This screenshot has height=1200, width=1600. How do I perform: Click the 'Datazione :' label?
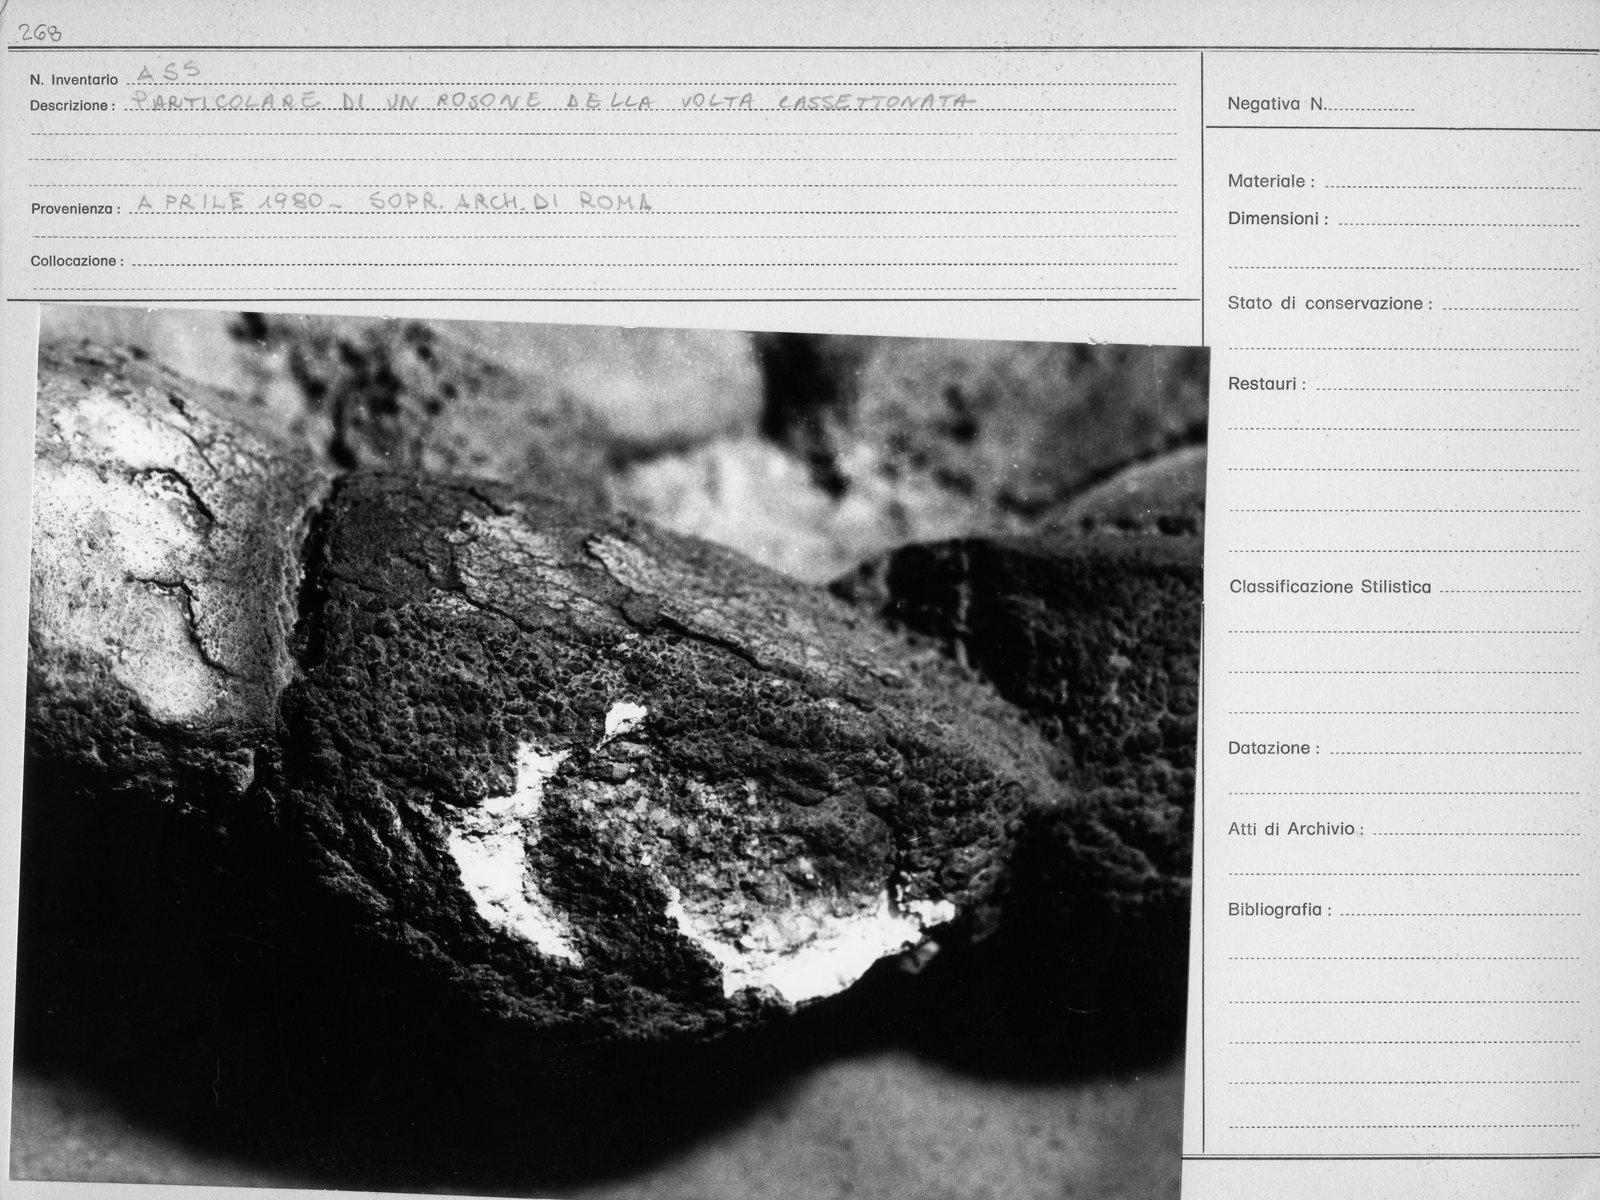point(1273,748)
